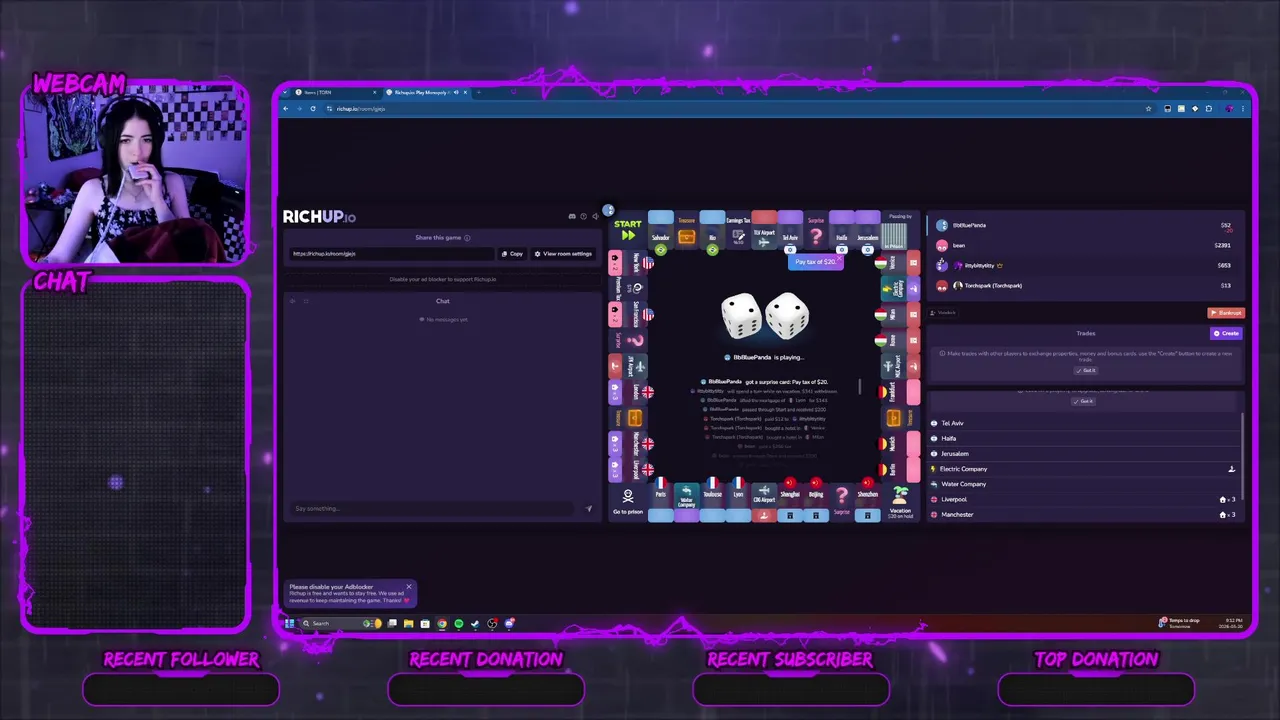Click the white dice in board center
The height and width of the screenshot is (720, 1280).
[x=765, y=316]
